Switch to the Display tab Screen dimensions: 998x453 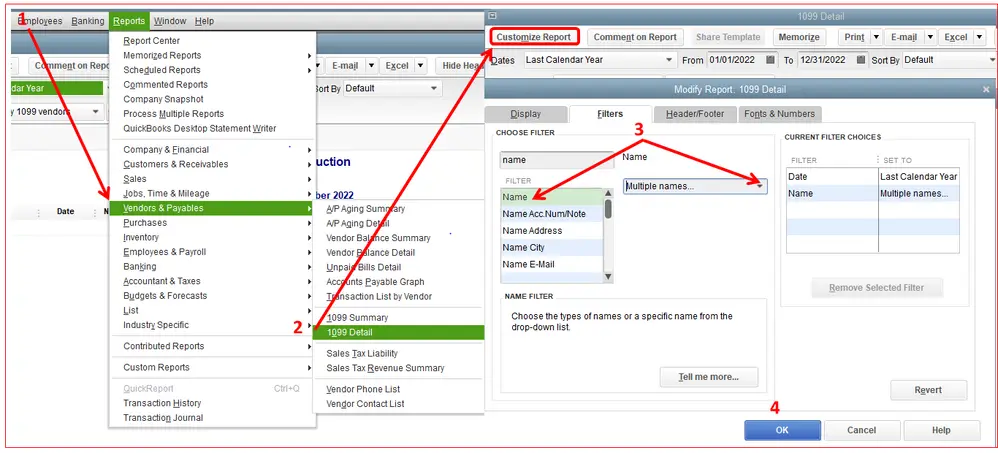click(525, 114)
